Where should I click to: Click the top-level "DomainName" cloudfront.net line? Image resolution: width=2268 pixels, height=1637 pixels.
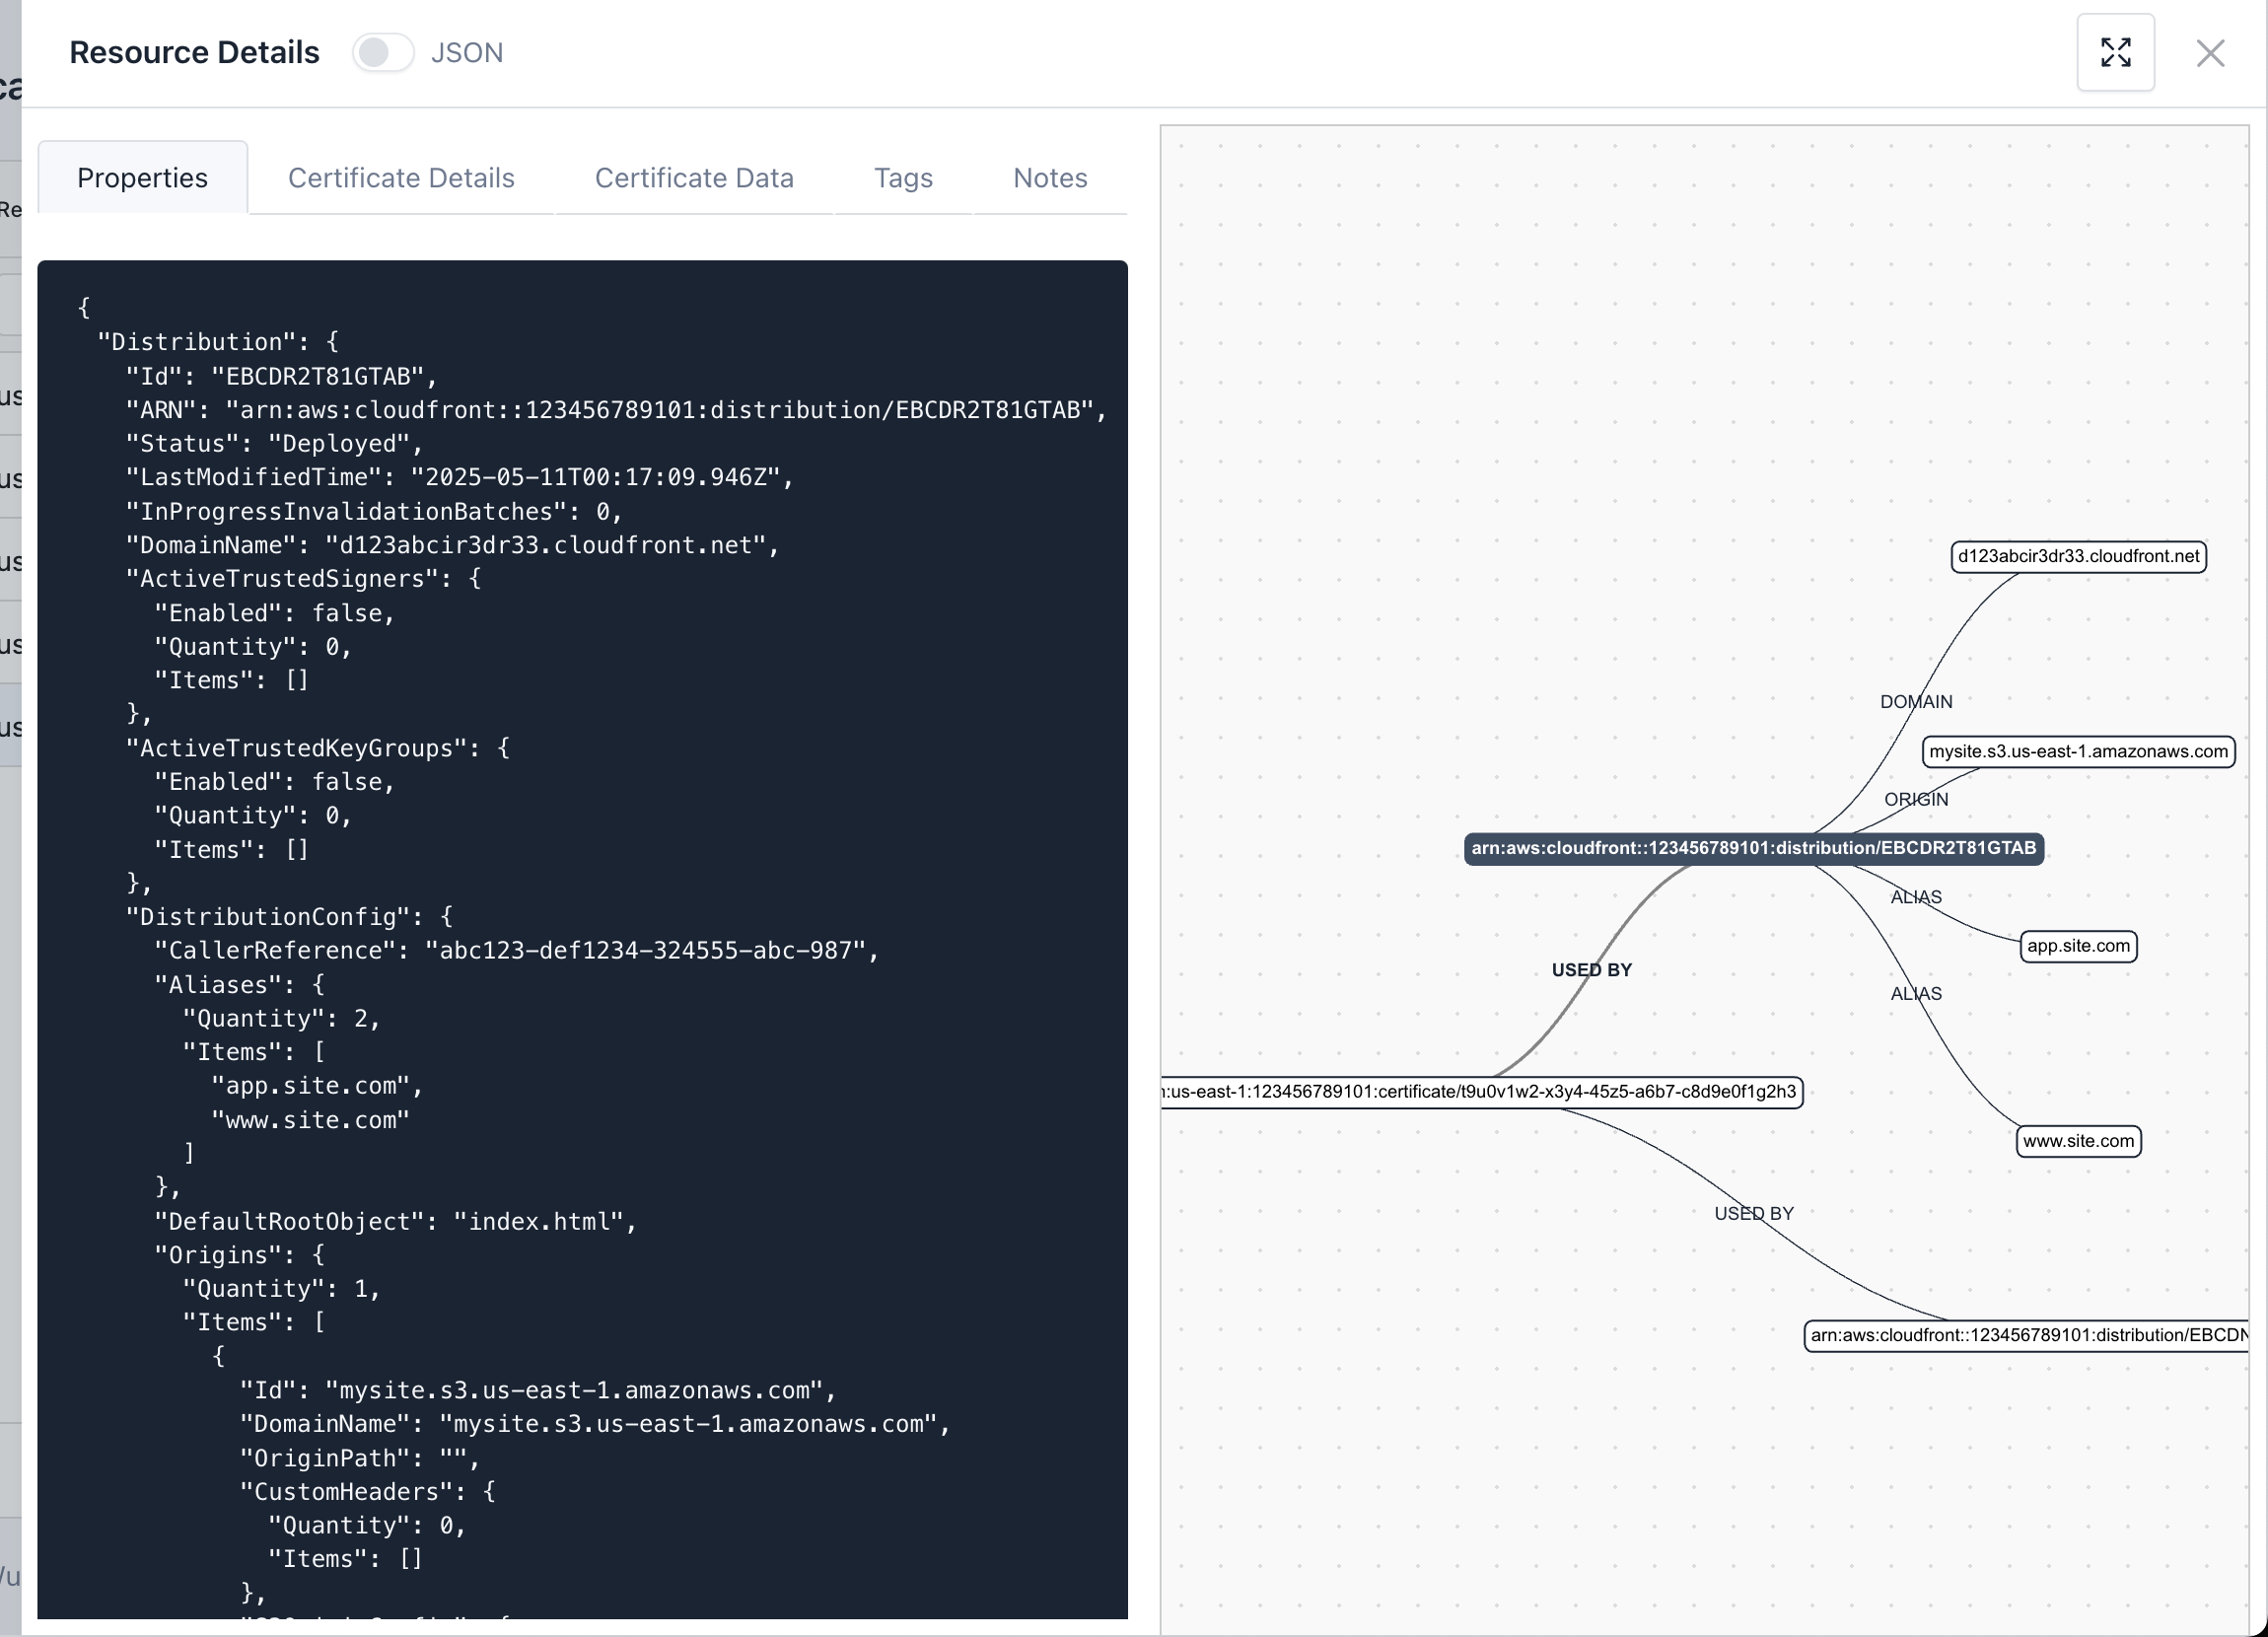[452, 545]
